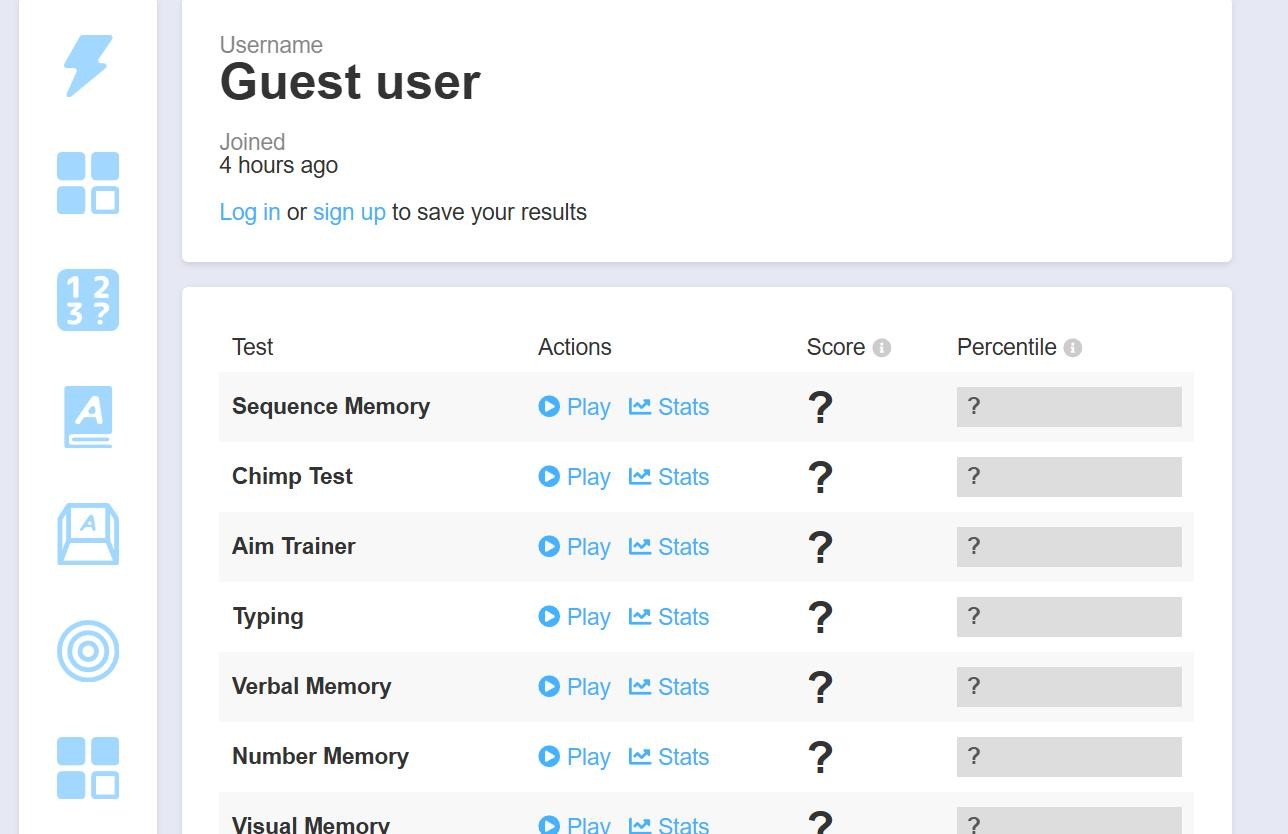Play the Sequence Memory test
This screenshot has height=834, width=1288.
tap(575, 407)
